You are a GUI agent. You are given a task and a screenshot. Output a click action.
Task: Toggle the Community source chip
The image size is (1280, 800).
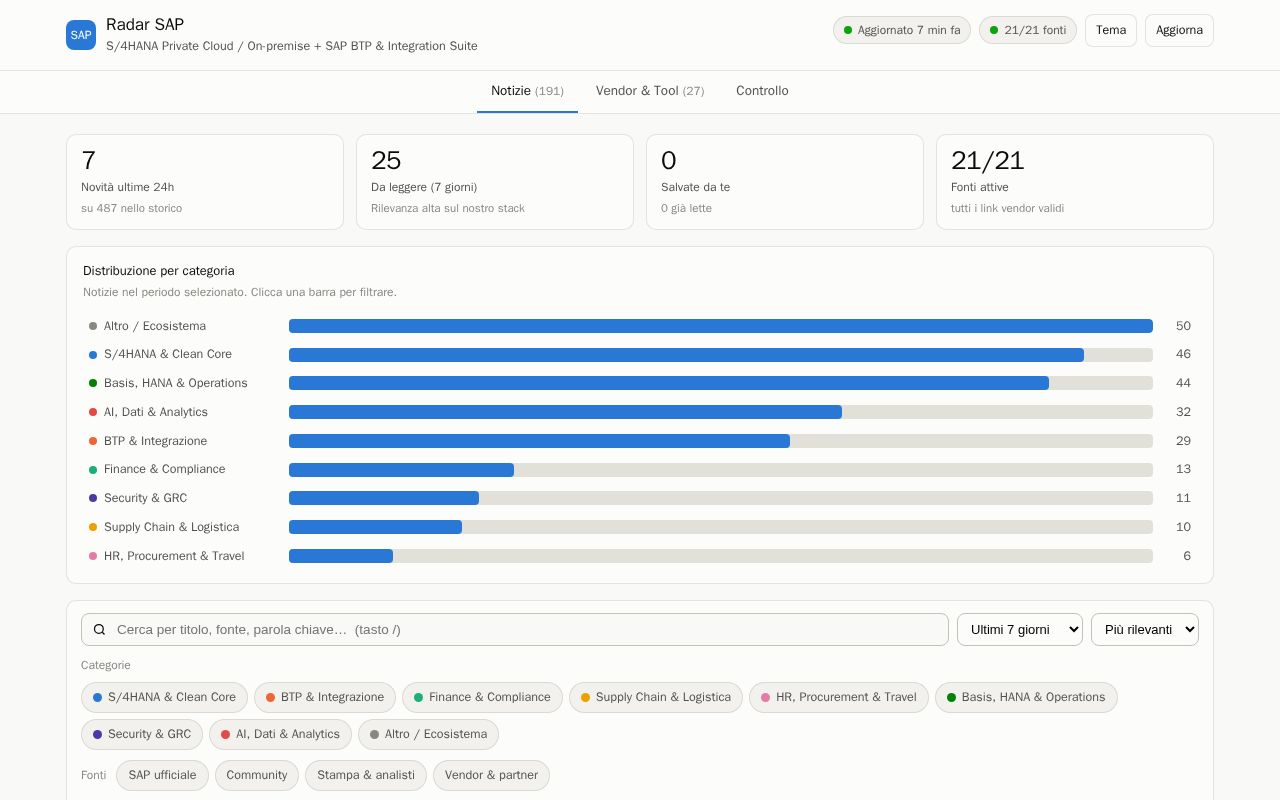(x=257, y=775)
